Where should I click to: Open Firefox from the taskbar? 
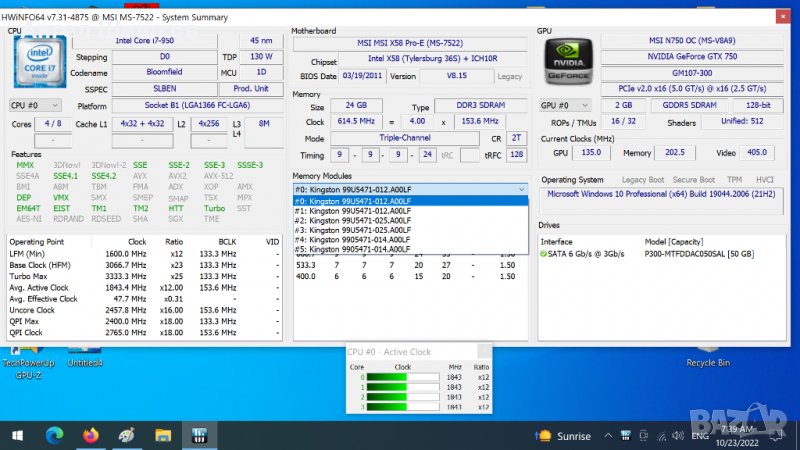pyautogui.click(x=91, y=436)
